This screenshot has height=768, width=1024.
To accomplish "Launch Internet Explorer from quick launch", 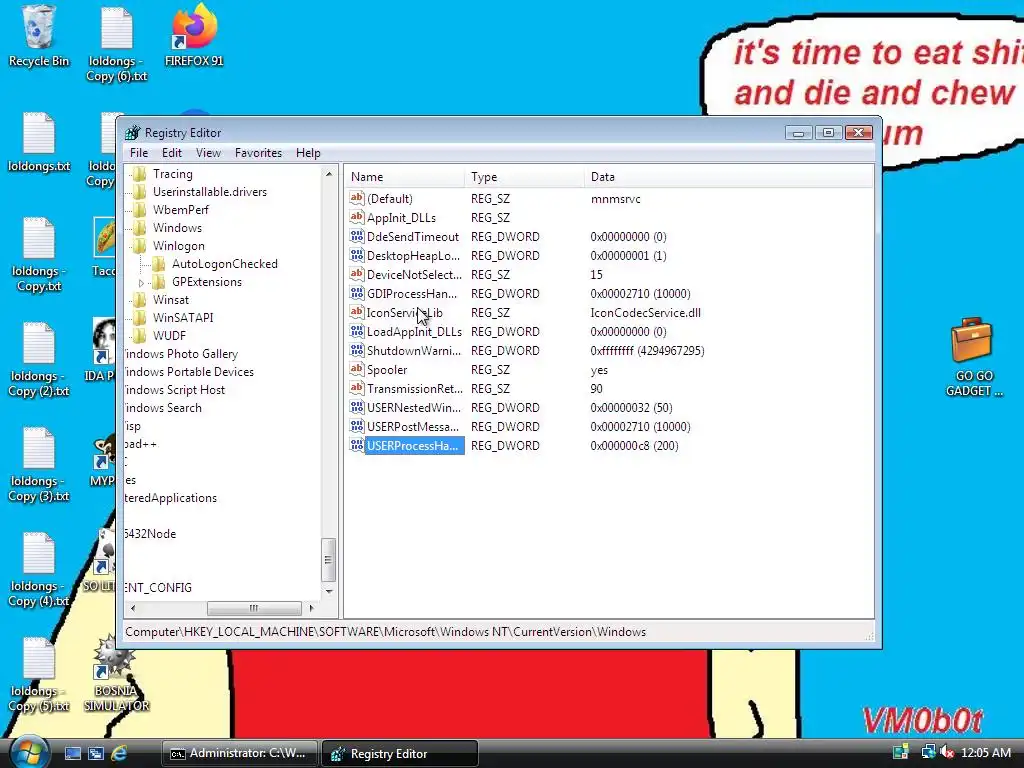I will point(119,754).
